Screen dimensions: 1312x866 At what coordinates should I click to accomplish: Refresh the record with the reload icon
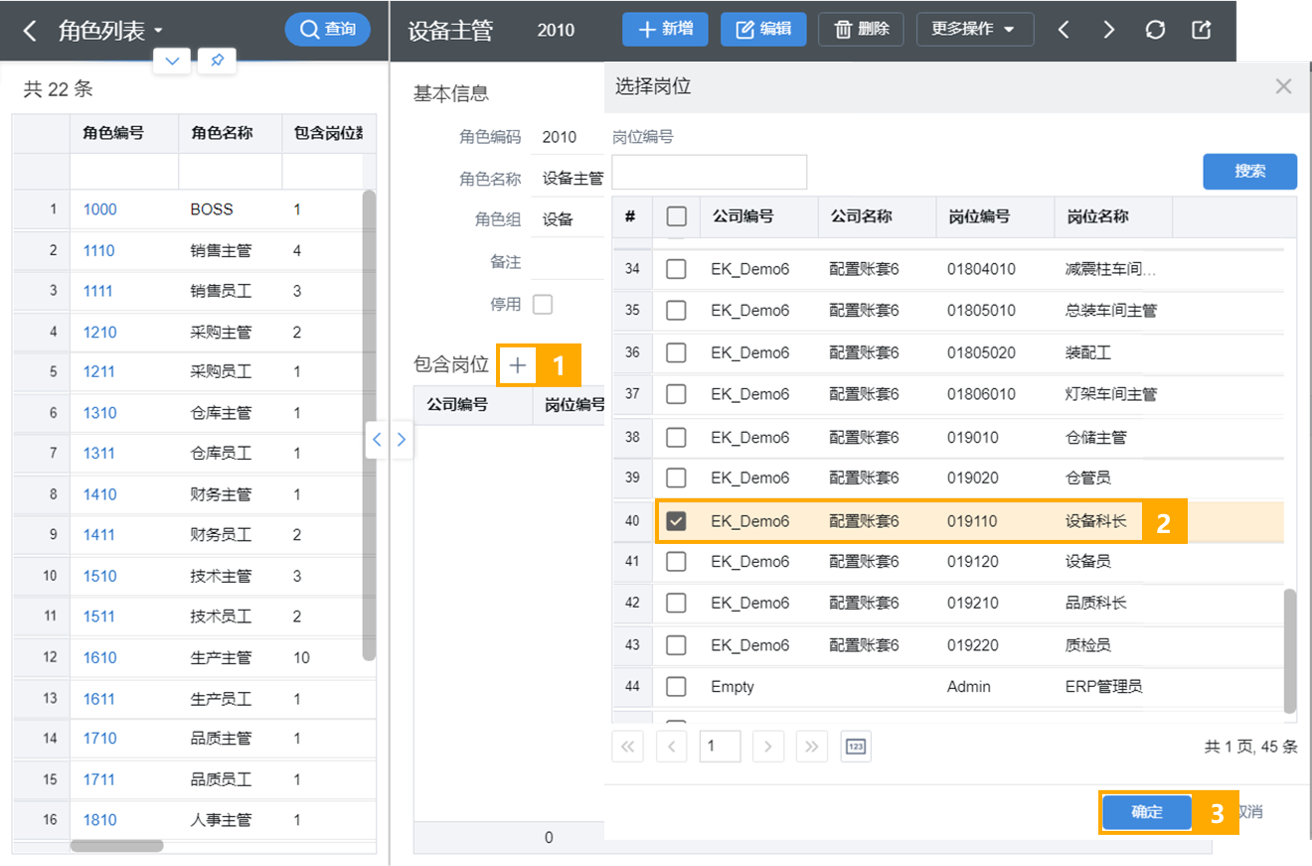click(x=1155, y=30)
